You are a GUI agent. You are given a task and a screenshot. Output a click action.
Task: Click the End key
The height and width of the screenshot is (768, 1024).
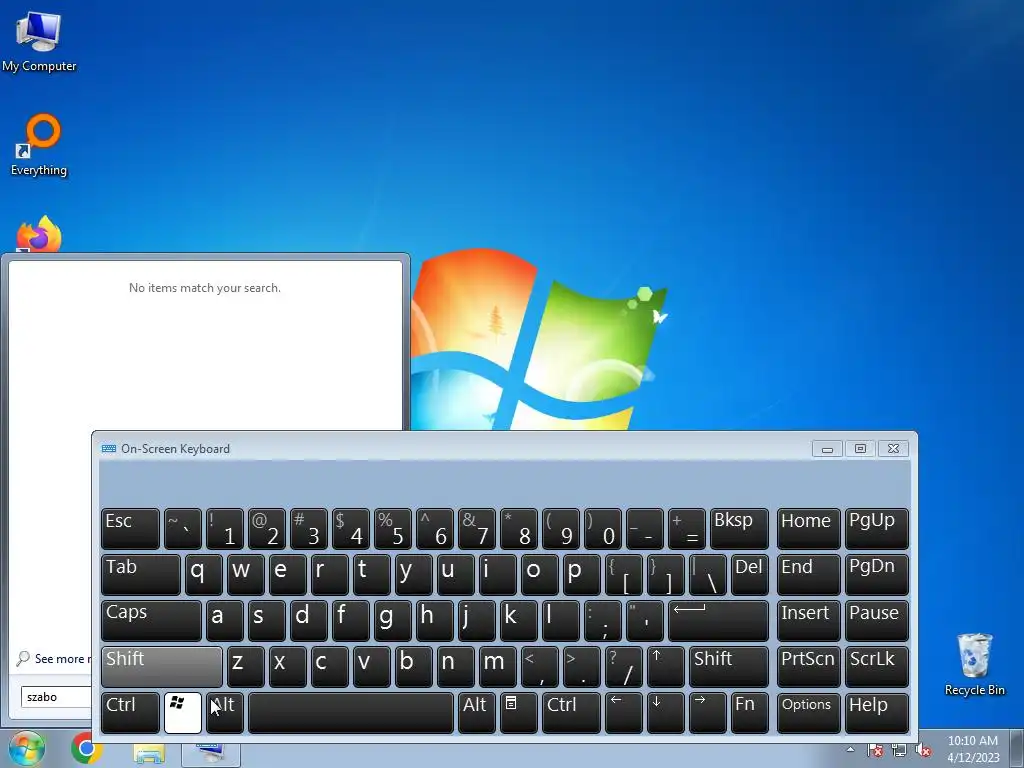808,575
